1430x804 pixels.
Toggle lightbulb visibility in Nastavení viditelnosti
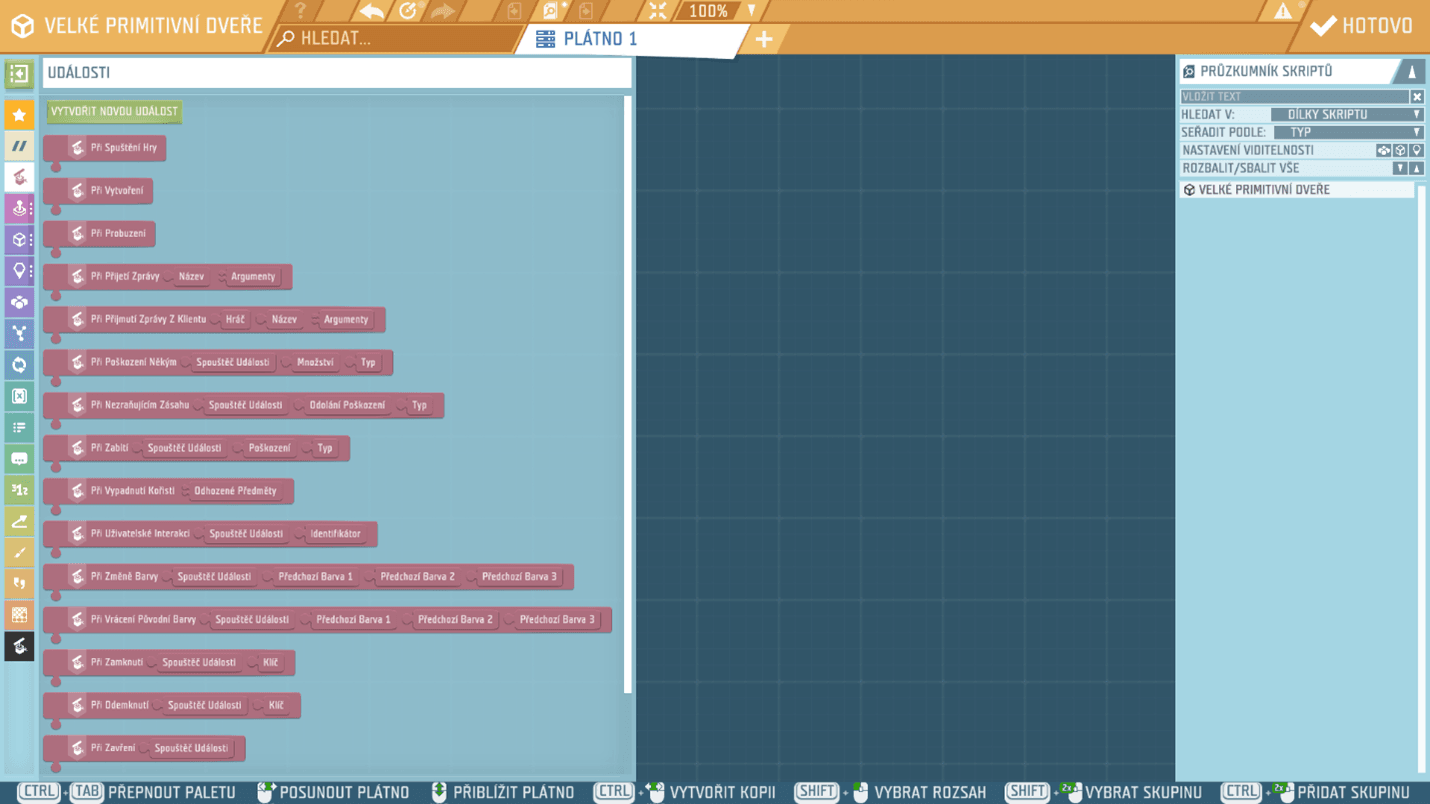click(1416, 150)
